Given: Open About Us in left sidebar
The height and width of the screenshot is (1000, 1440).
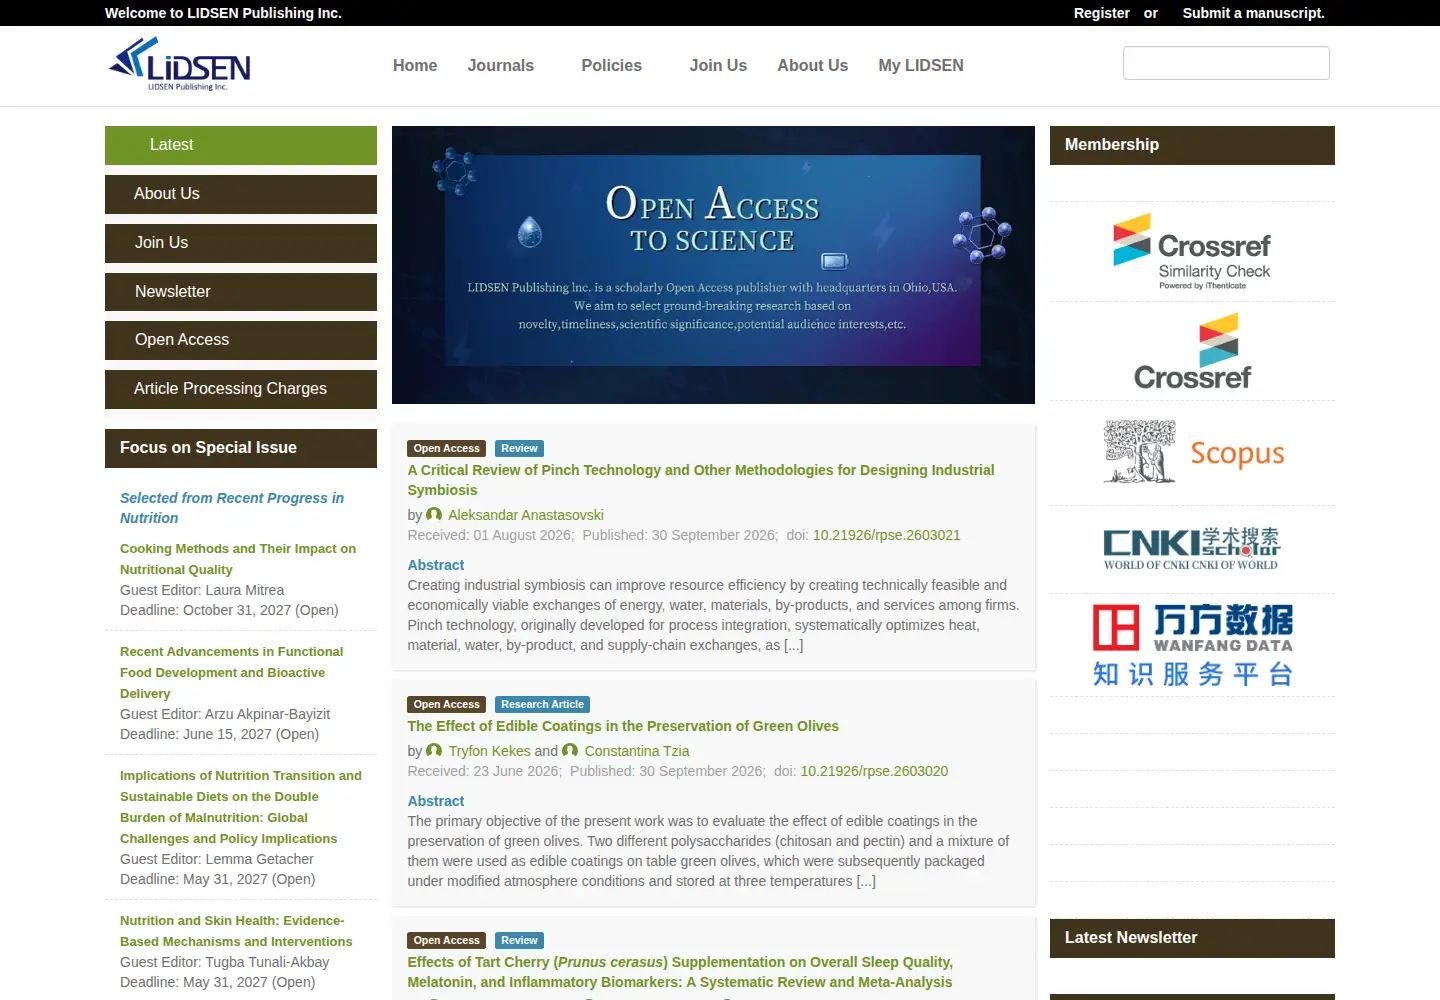Looking at the screenshot, I should coord(241,194).
